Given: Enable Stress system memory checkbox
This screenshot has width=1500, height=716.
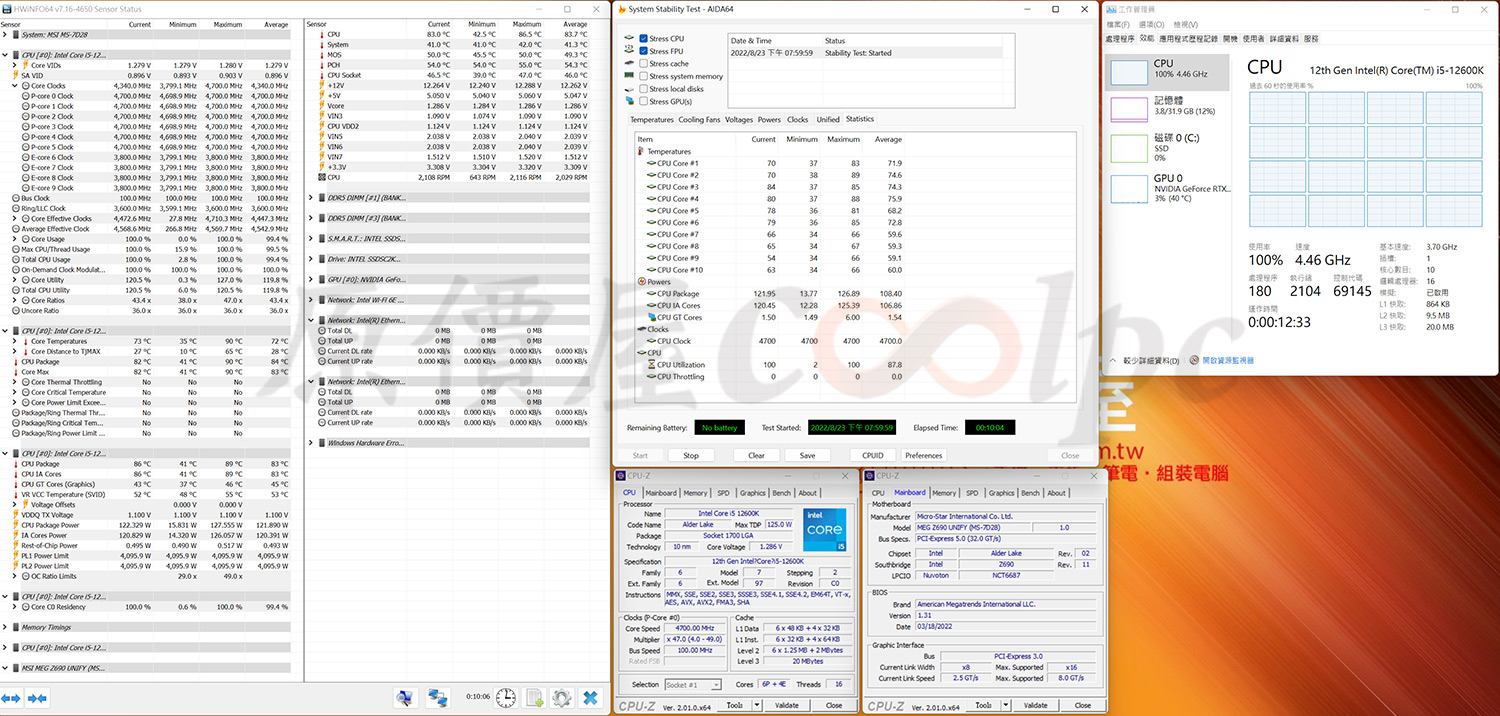Looking at the screenshot, I should click(643, 76).
